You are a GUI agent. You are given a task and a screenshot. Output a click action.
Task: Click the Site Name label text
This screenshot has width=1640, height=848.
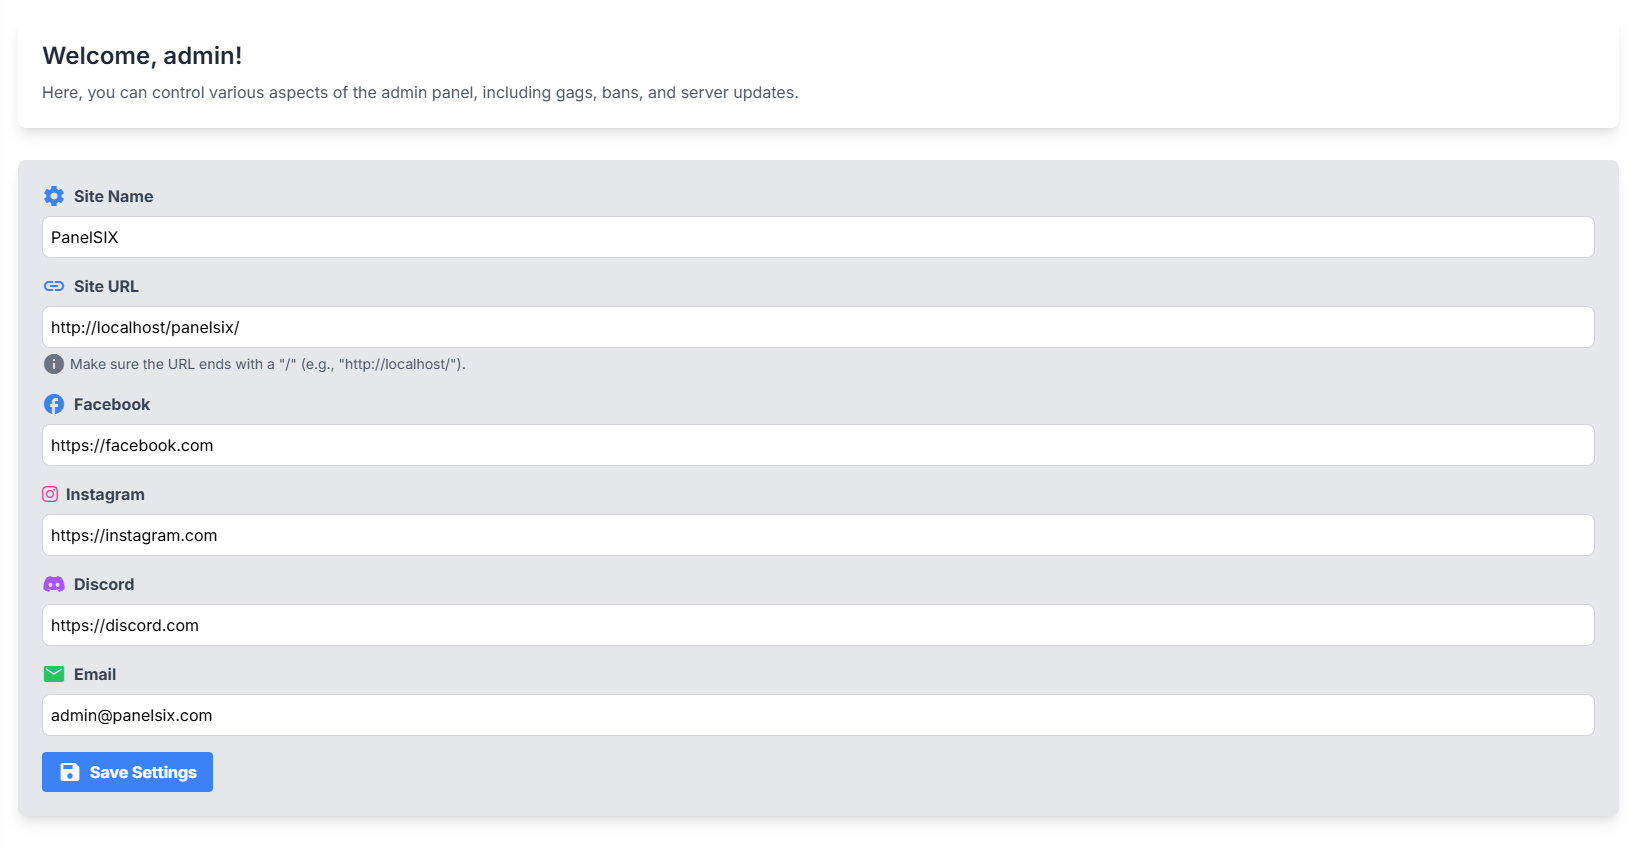point(113,196)
